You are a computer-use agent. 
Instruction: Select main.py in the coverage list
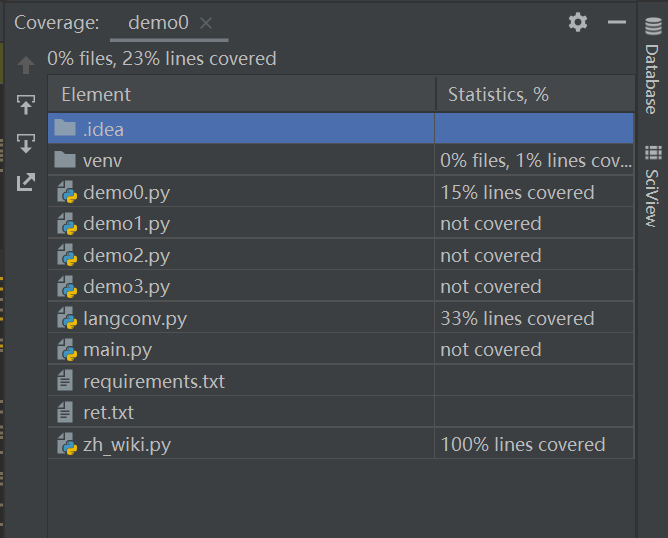pyautogui.click(x=117, y=350)
